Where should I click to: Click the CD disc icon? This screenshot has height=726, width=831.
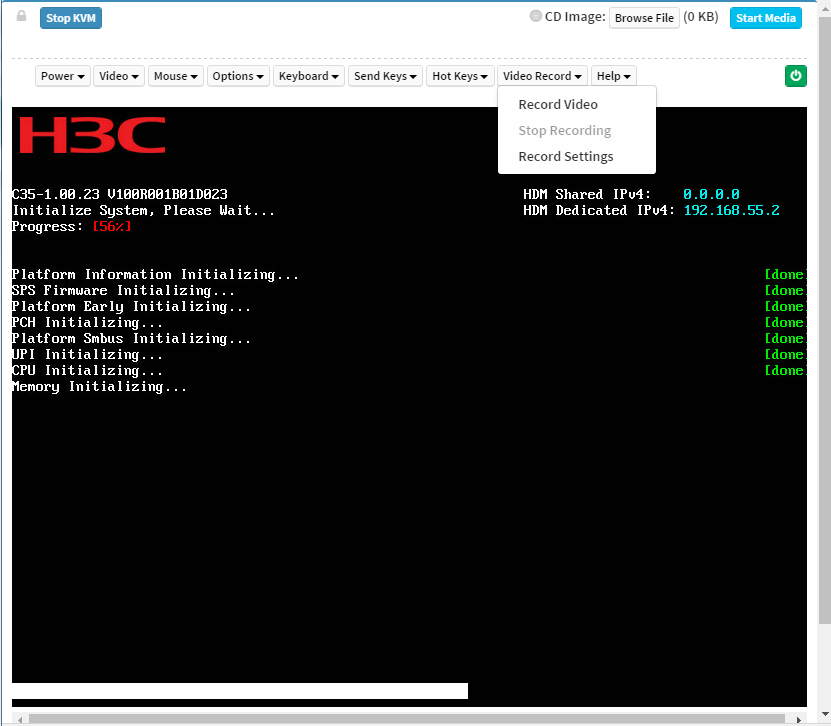pos(536,16)
